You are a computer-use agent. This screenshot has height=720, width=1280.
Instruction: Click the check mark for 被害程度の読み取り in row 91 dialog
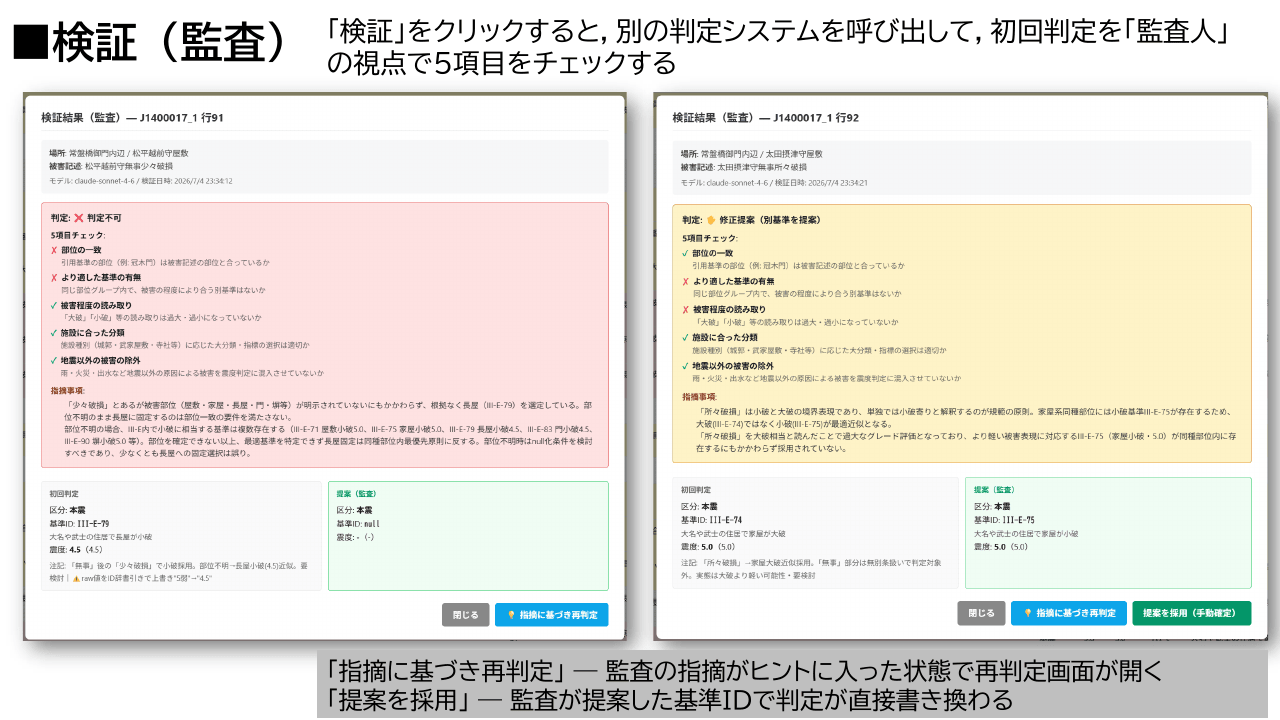[54, 305]
